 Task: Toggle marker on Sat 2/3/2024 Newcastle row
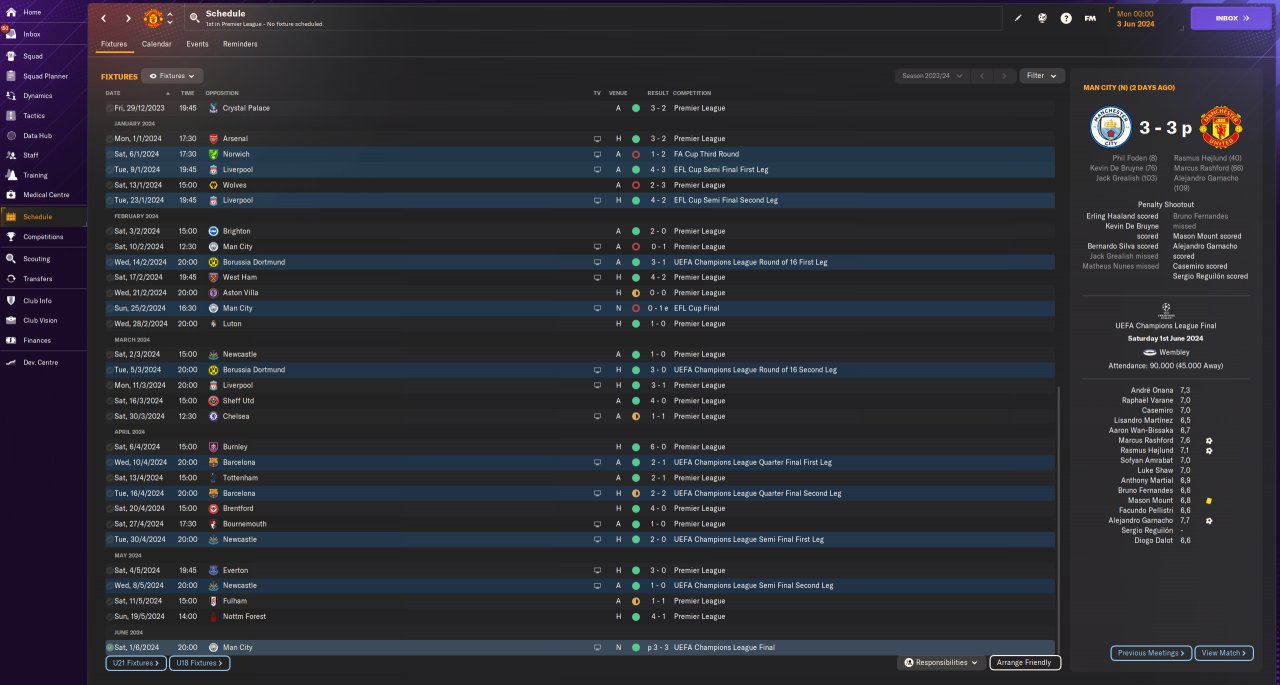(109, 354)
